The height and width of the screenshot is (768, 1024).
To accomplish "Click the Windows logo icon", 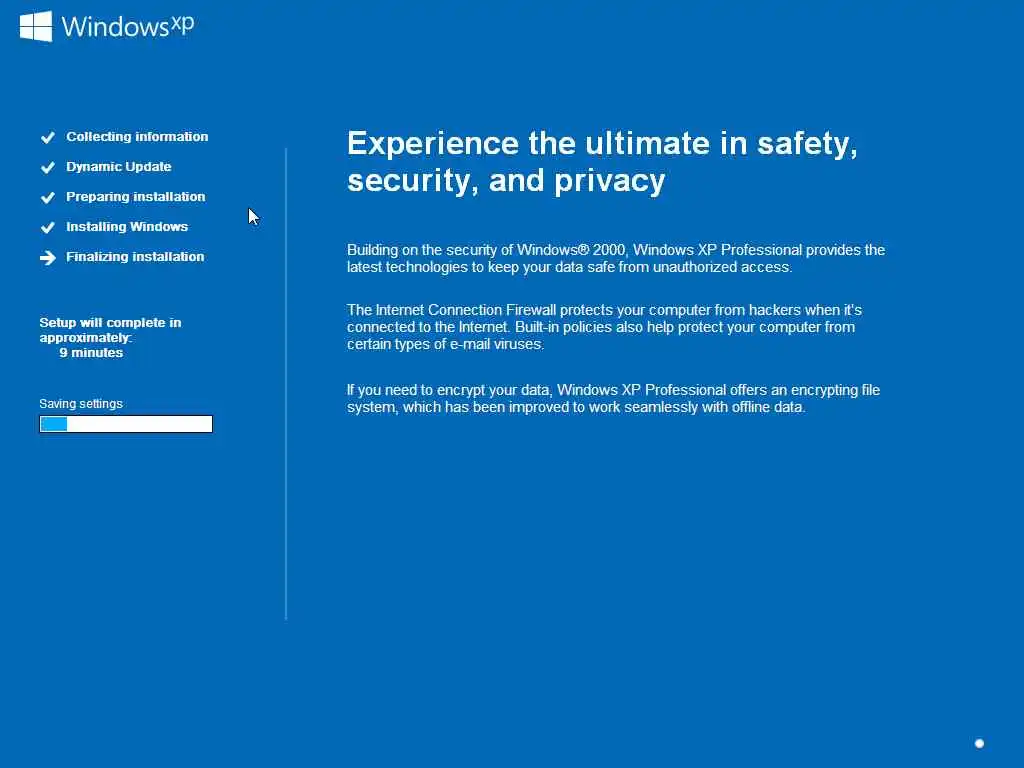I will [x=36, y=26].
